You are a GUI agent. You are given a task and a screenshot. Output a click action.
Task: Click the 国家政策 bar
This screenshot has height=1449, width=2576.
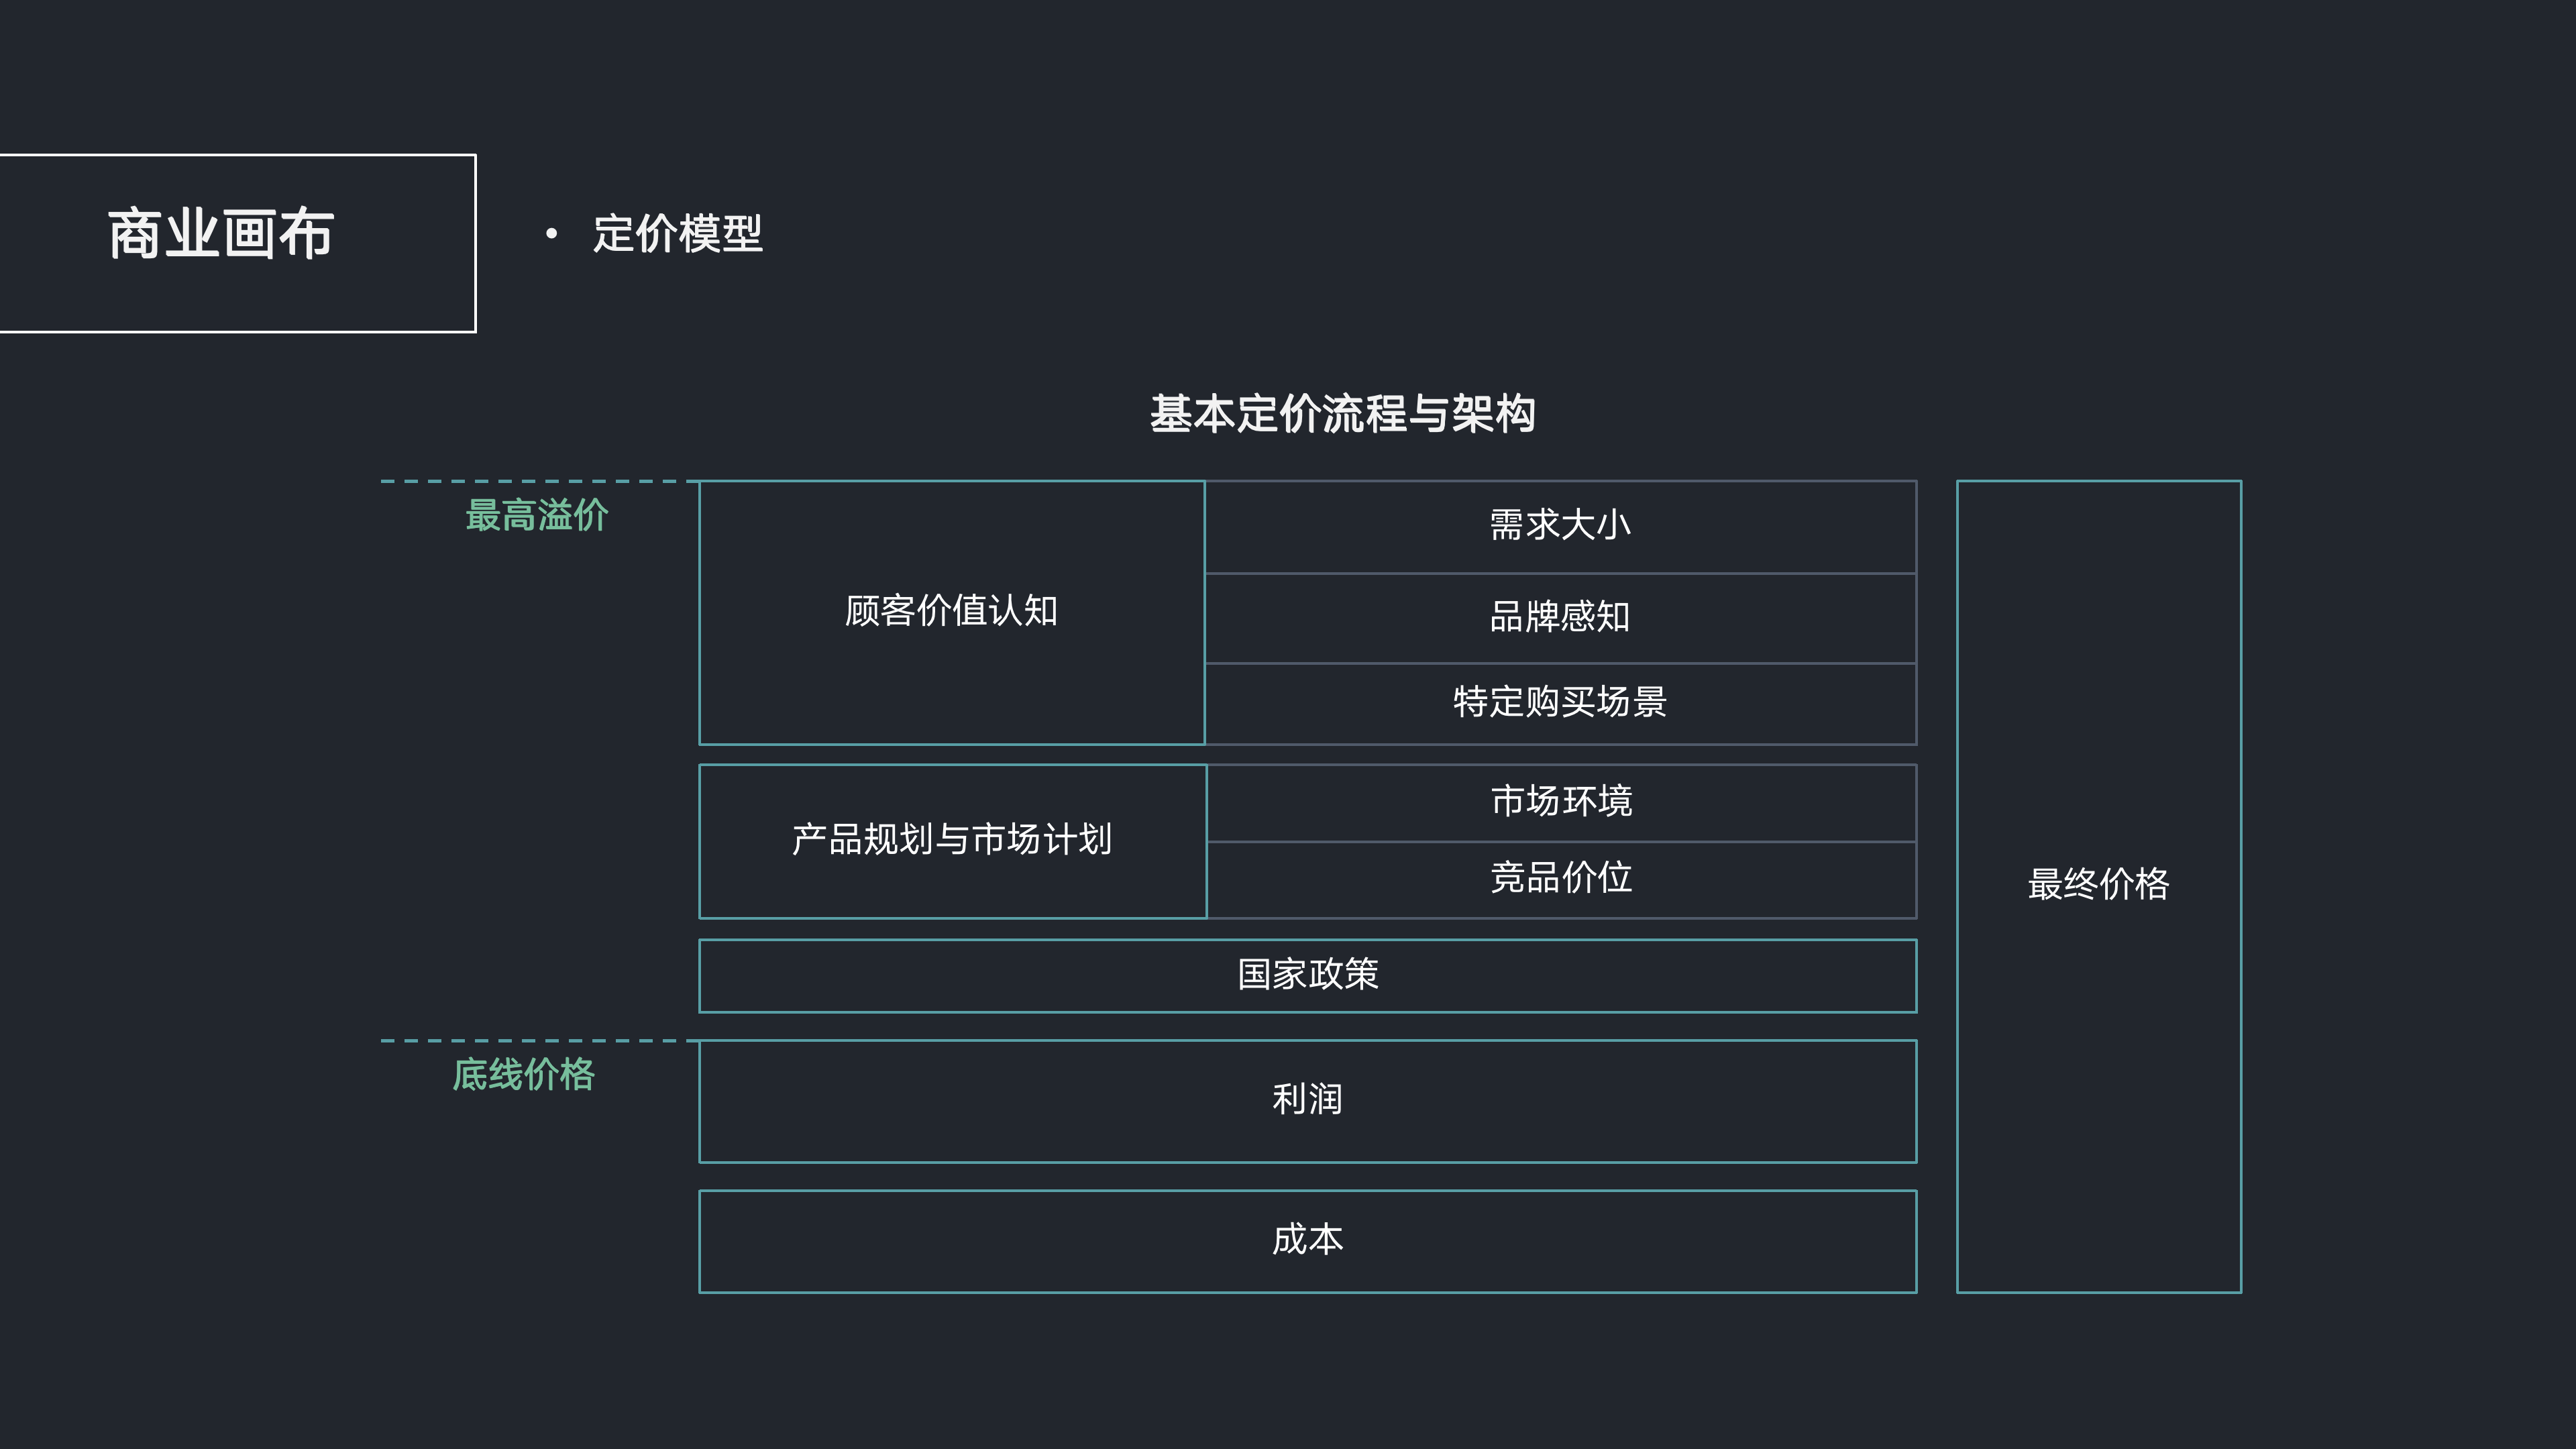tap(1307, 975)
